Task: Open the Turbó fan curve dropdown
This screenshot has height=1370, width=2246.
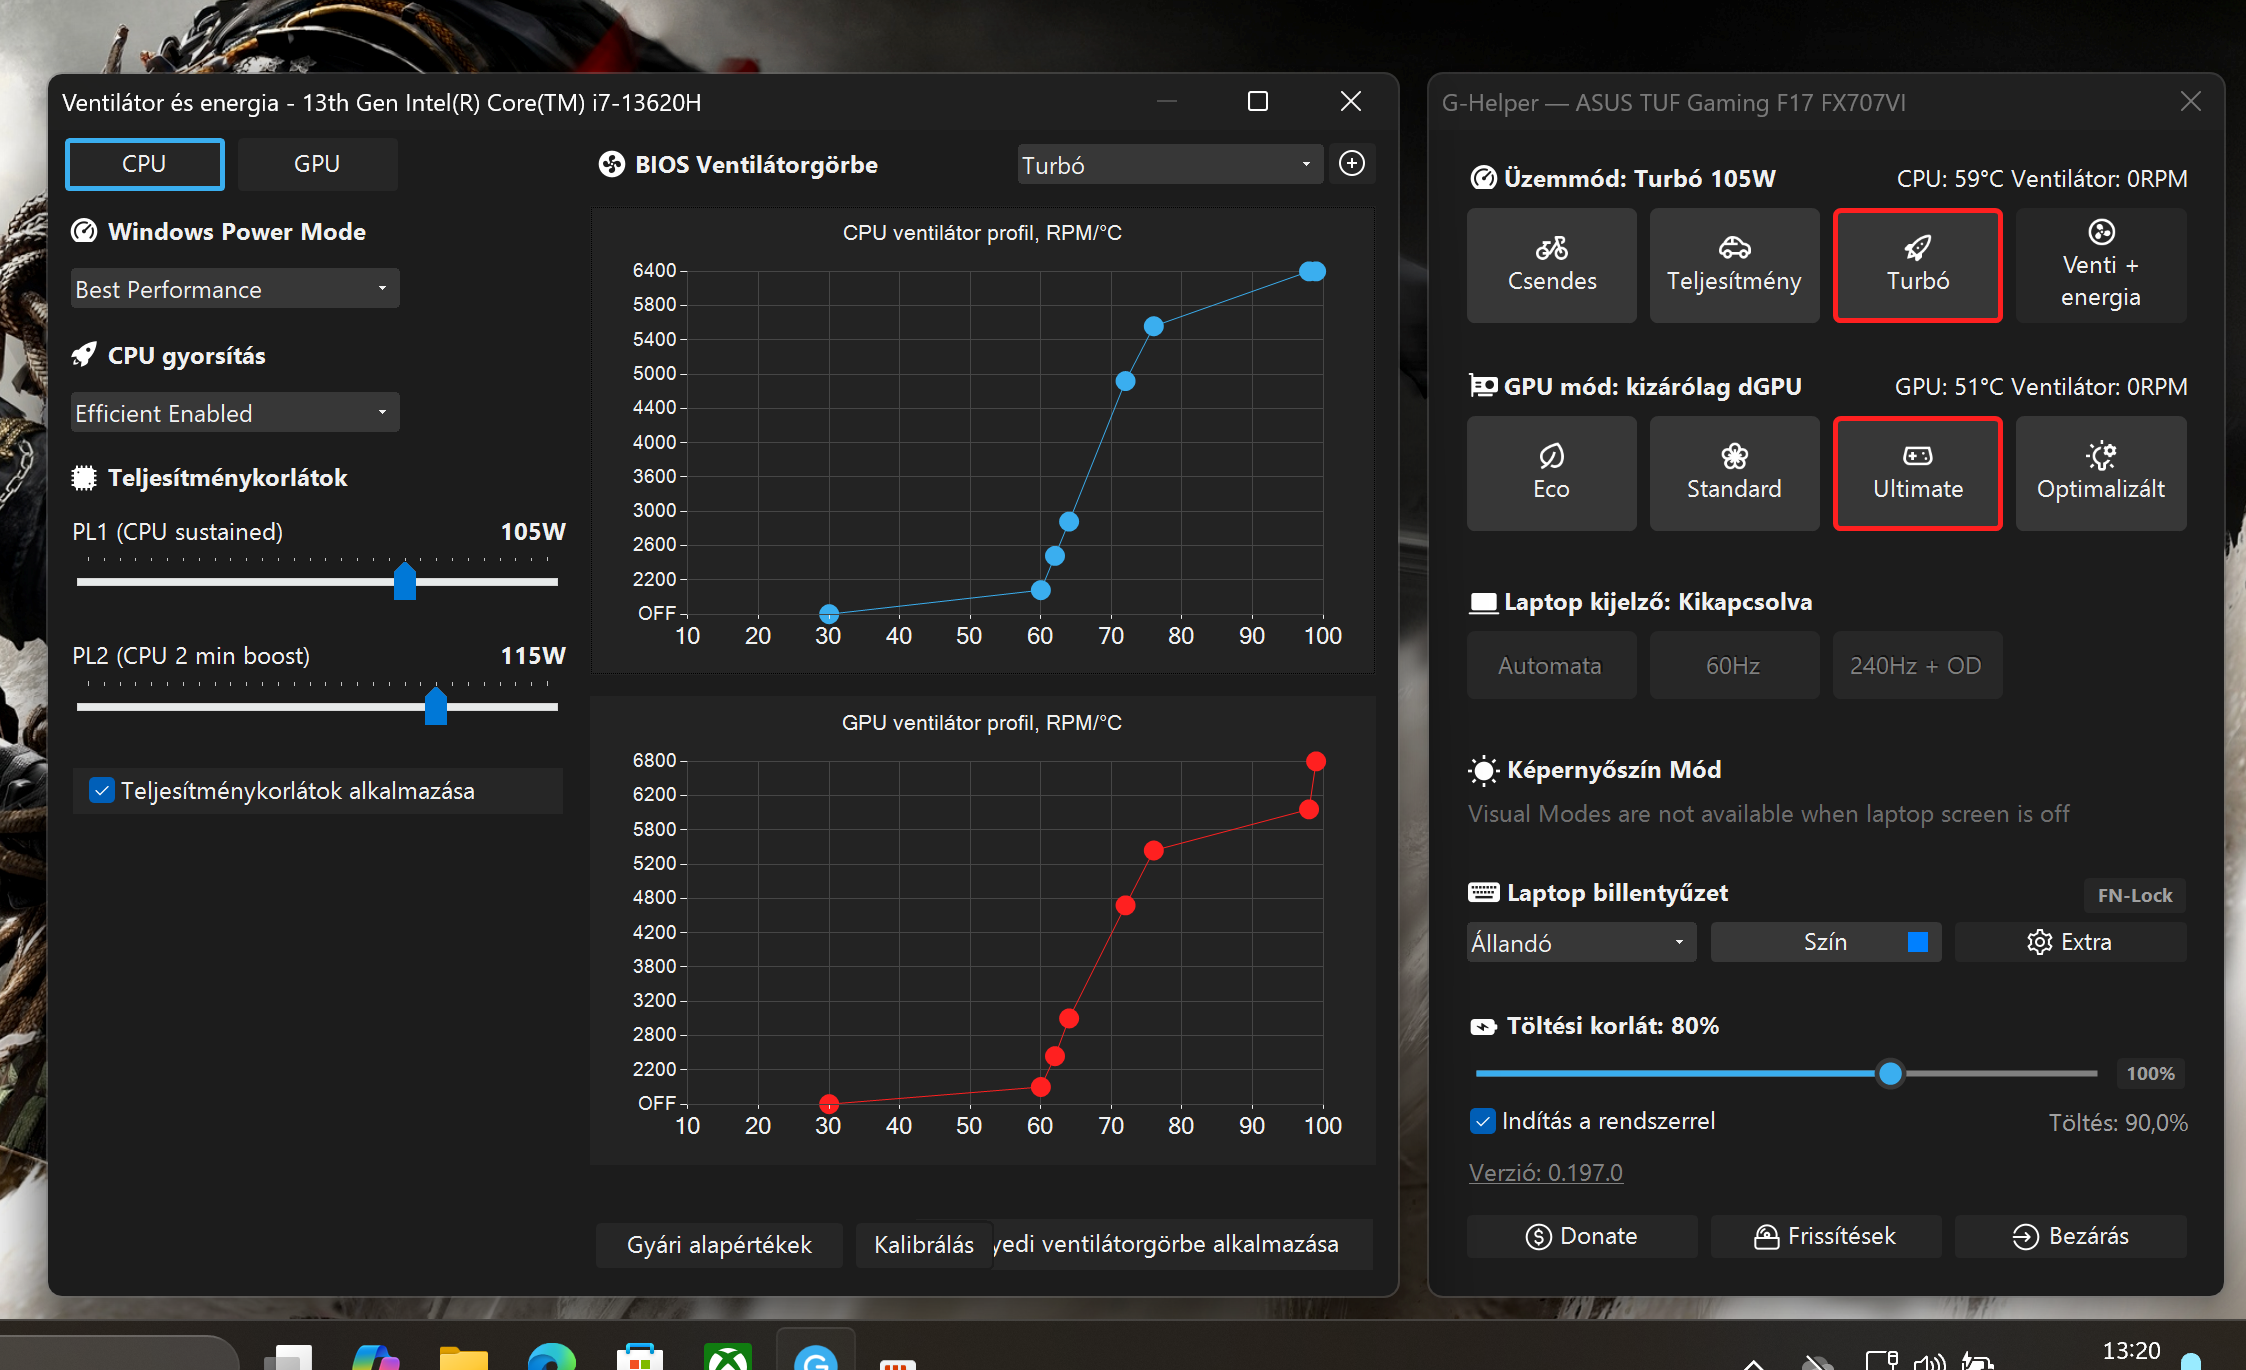Action: [x=1168, y=165]
